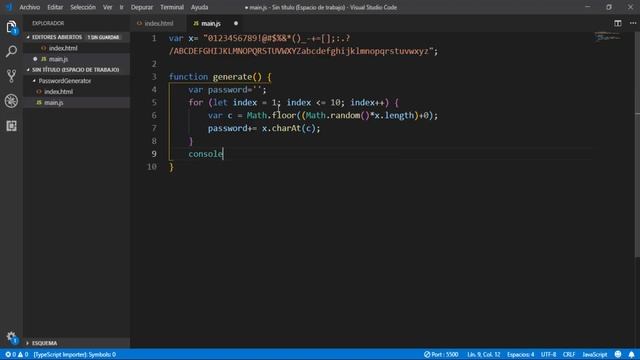Viewport: 640px width, 360px height.
Task: Open the Editar menu
Action: coord(55,7)
